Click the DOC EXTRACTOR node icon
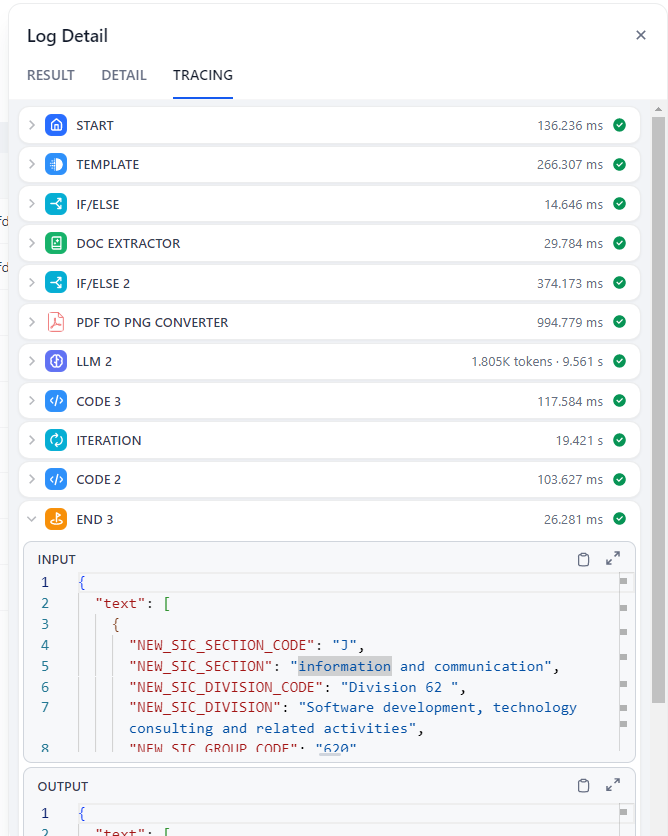 56,244
